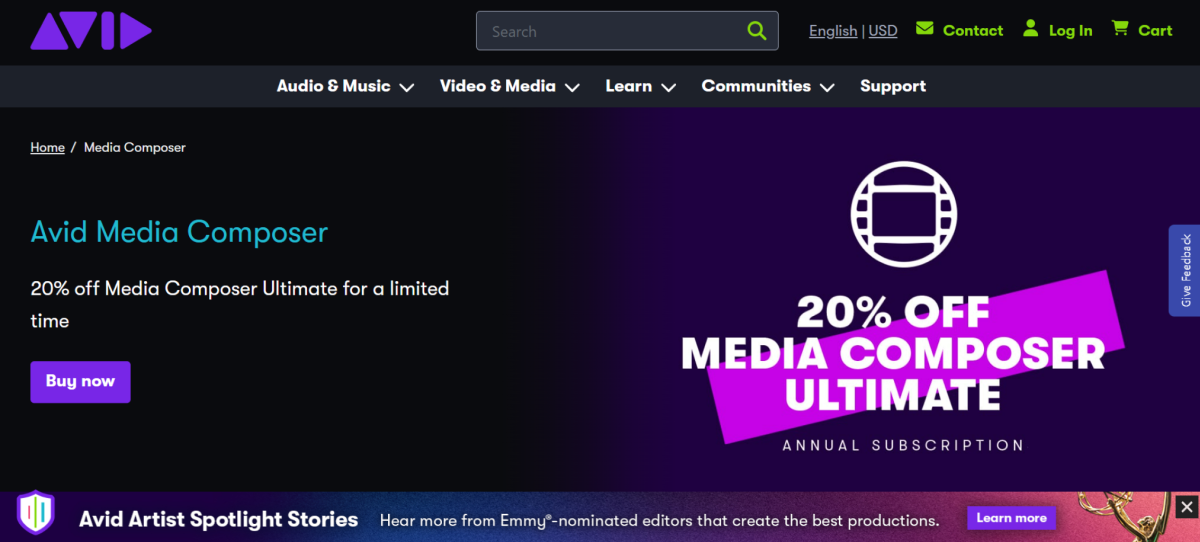Click the shopping cart icon
Screen dimensions: 1200x542
point(1120,29)
